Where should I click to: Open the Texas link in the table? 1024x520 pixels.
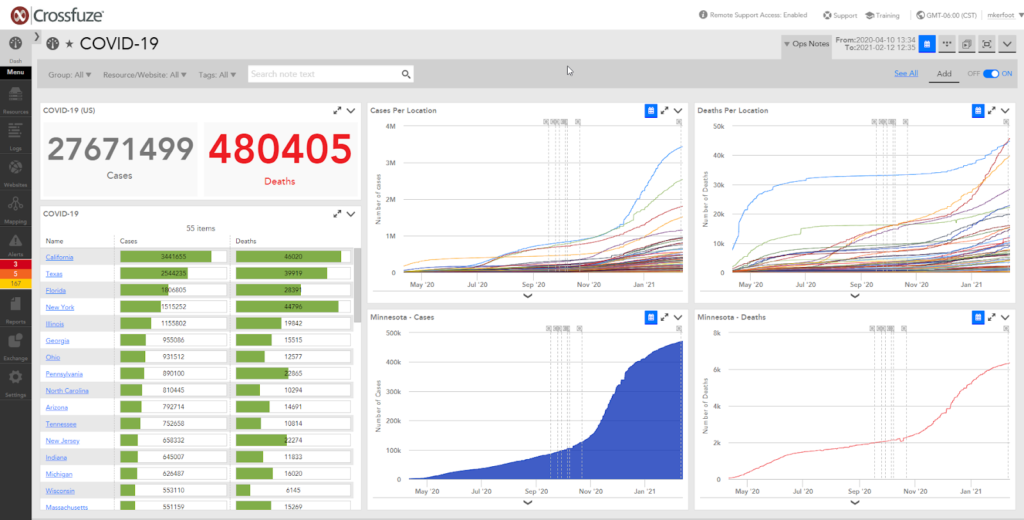tap(54, 274)
